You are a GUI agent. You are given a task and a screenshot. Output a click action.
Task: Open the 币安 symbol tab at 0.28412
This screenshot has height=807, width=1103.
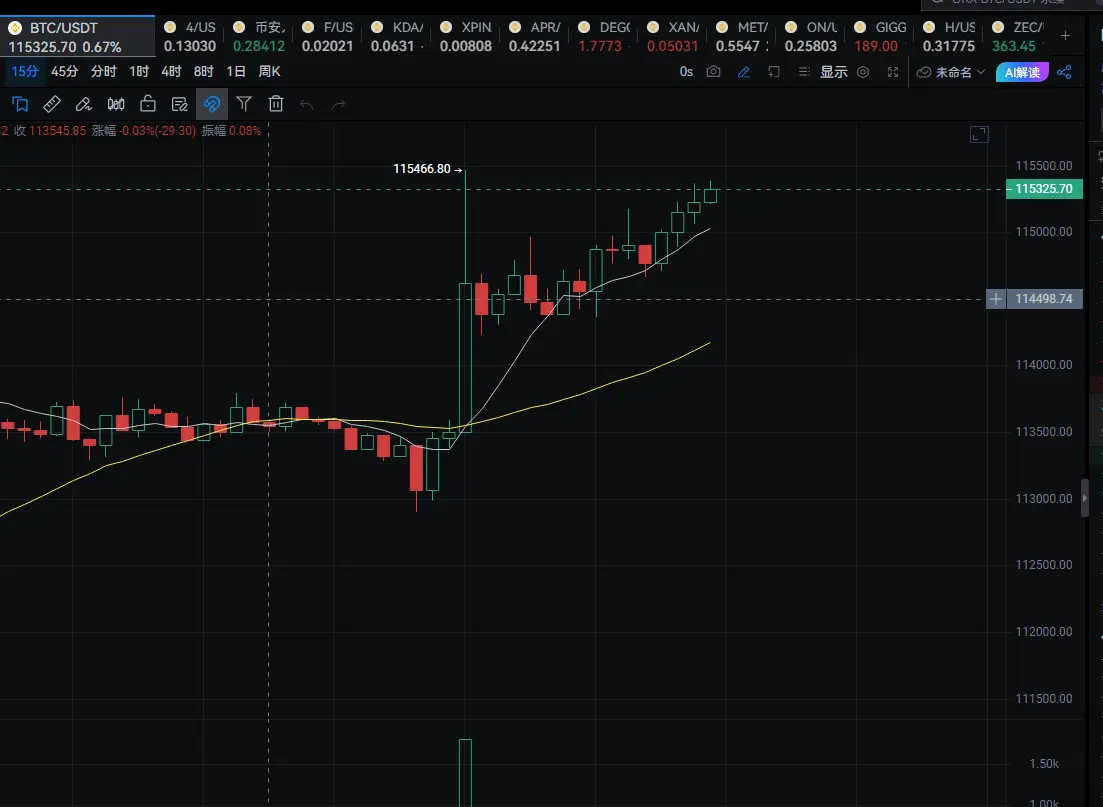[259, 37]
